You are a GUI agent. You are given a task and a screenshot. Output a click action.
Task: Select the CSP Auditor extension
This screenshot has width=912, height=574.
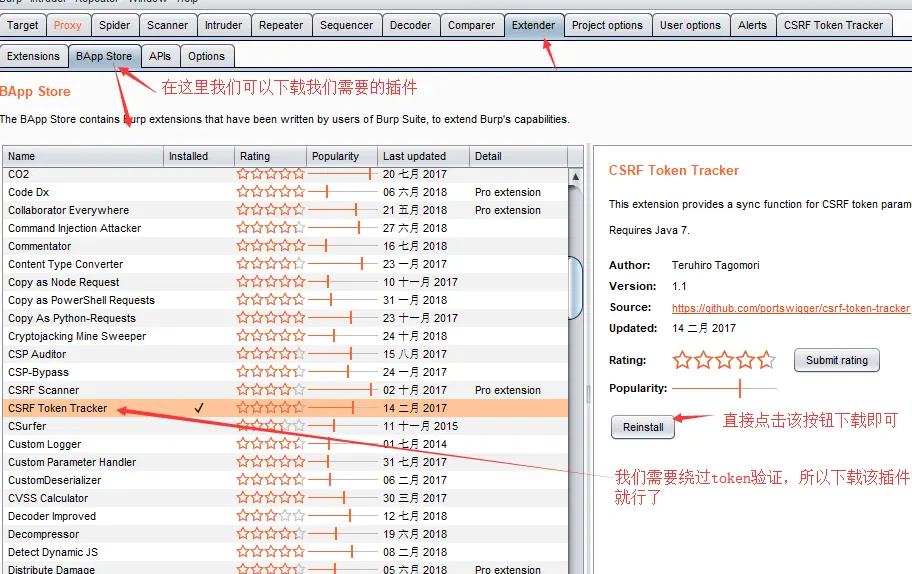285,354
